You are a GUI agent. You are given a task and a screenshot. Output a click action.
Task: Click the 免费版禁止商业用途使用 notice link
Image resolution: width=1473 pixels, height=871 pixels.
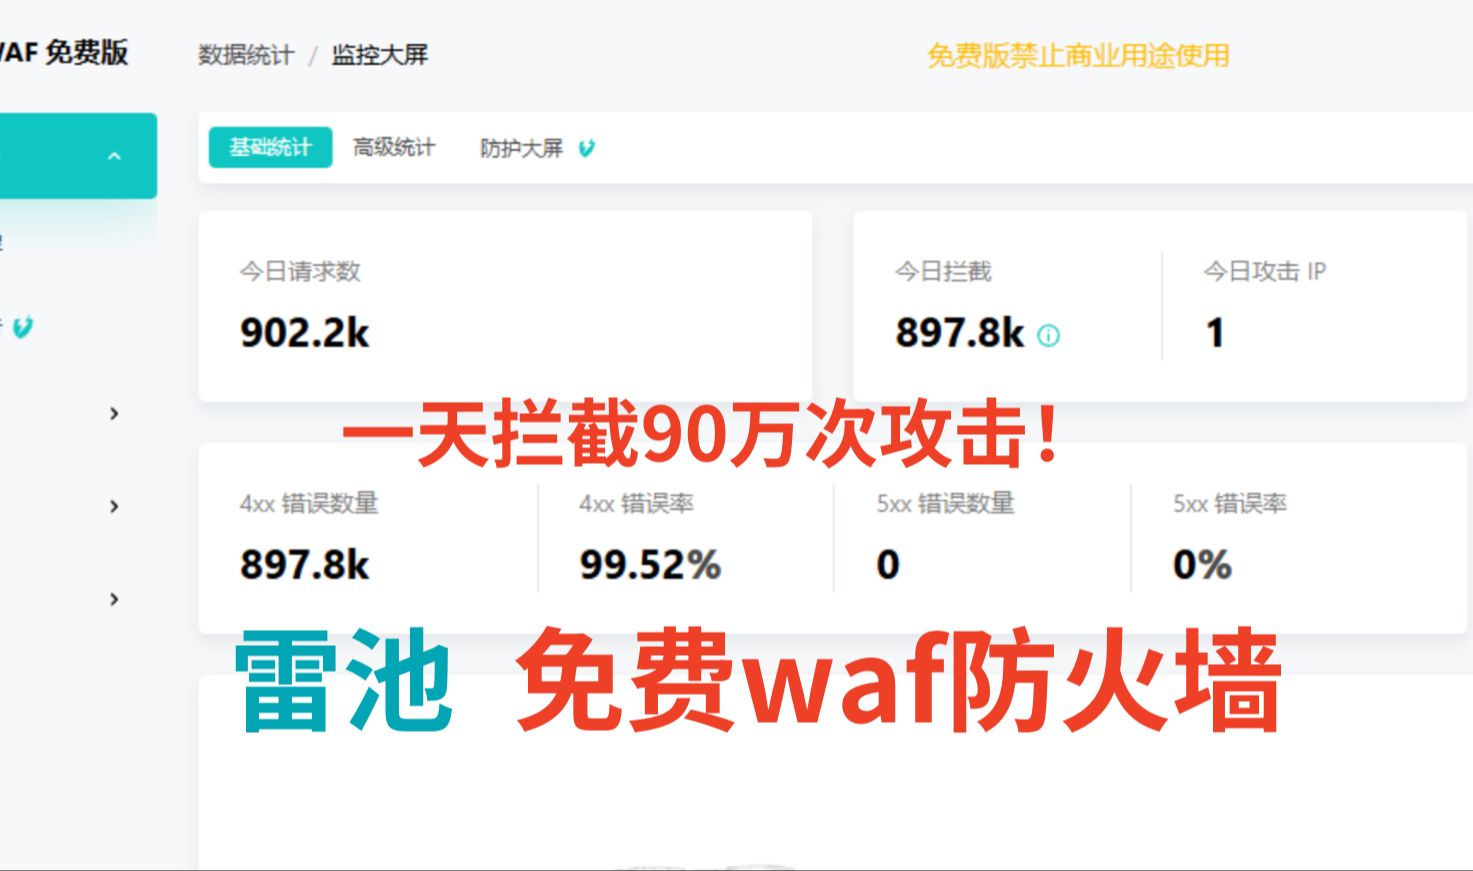point(1078,57)
